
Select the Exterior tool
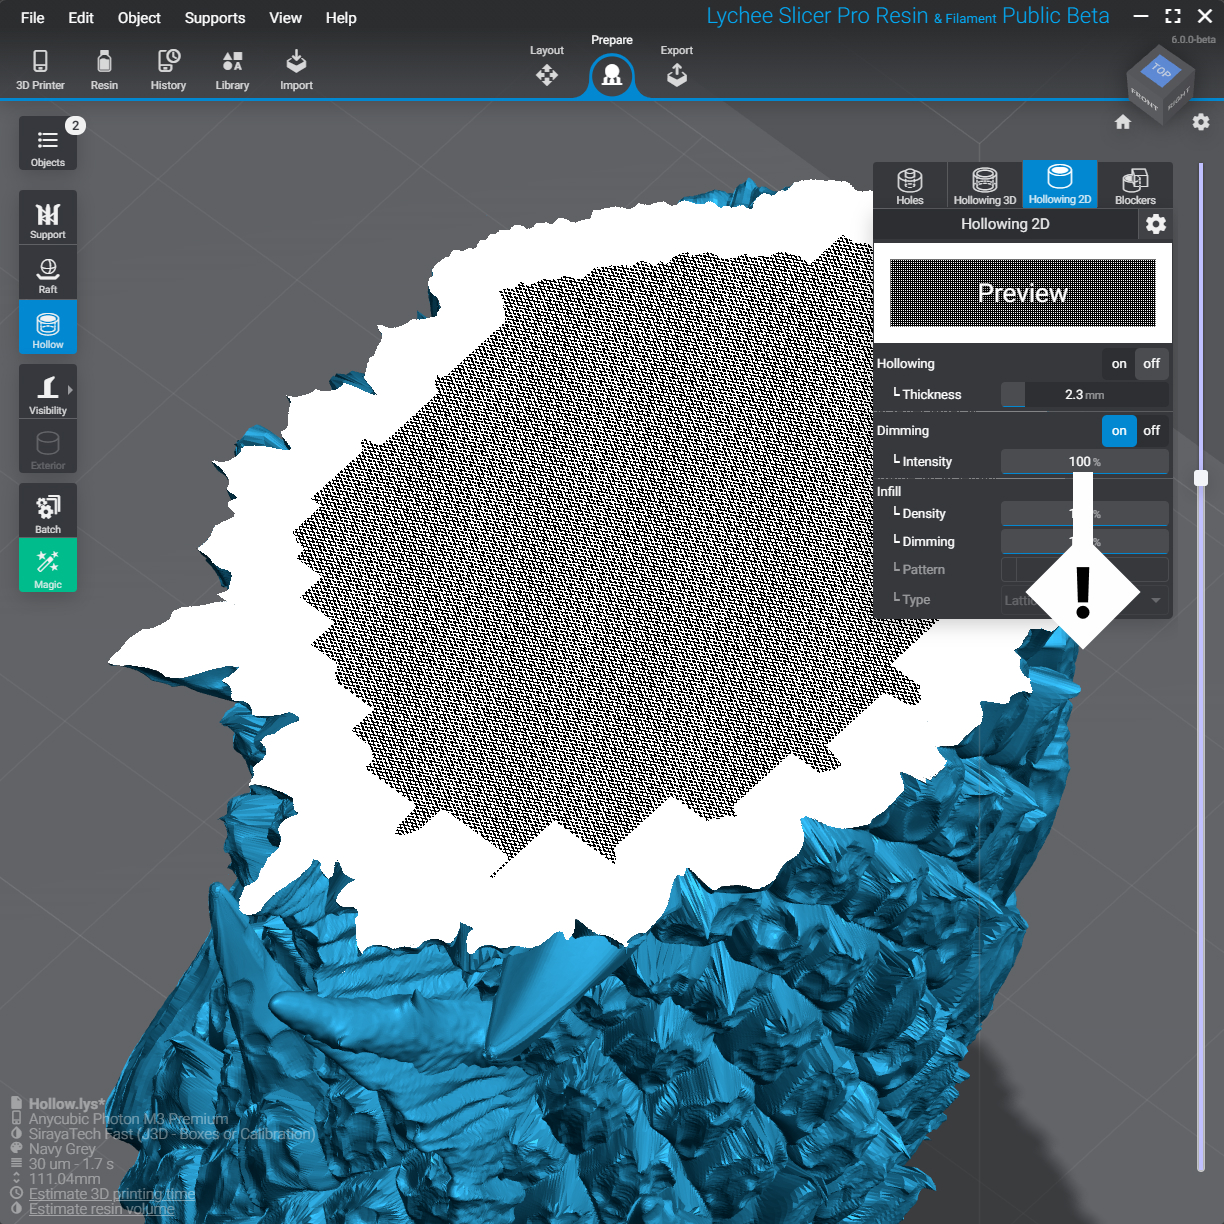47,446
